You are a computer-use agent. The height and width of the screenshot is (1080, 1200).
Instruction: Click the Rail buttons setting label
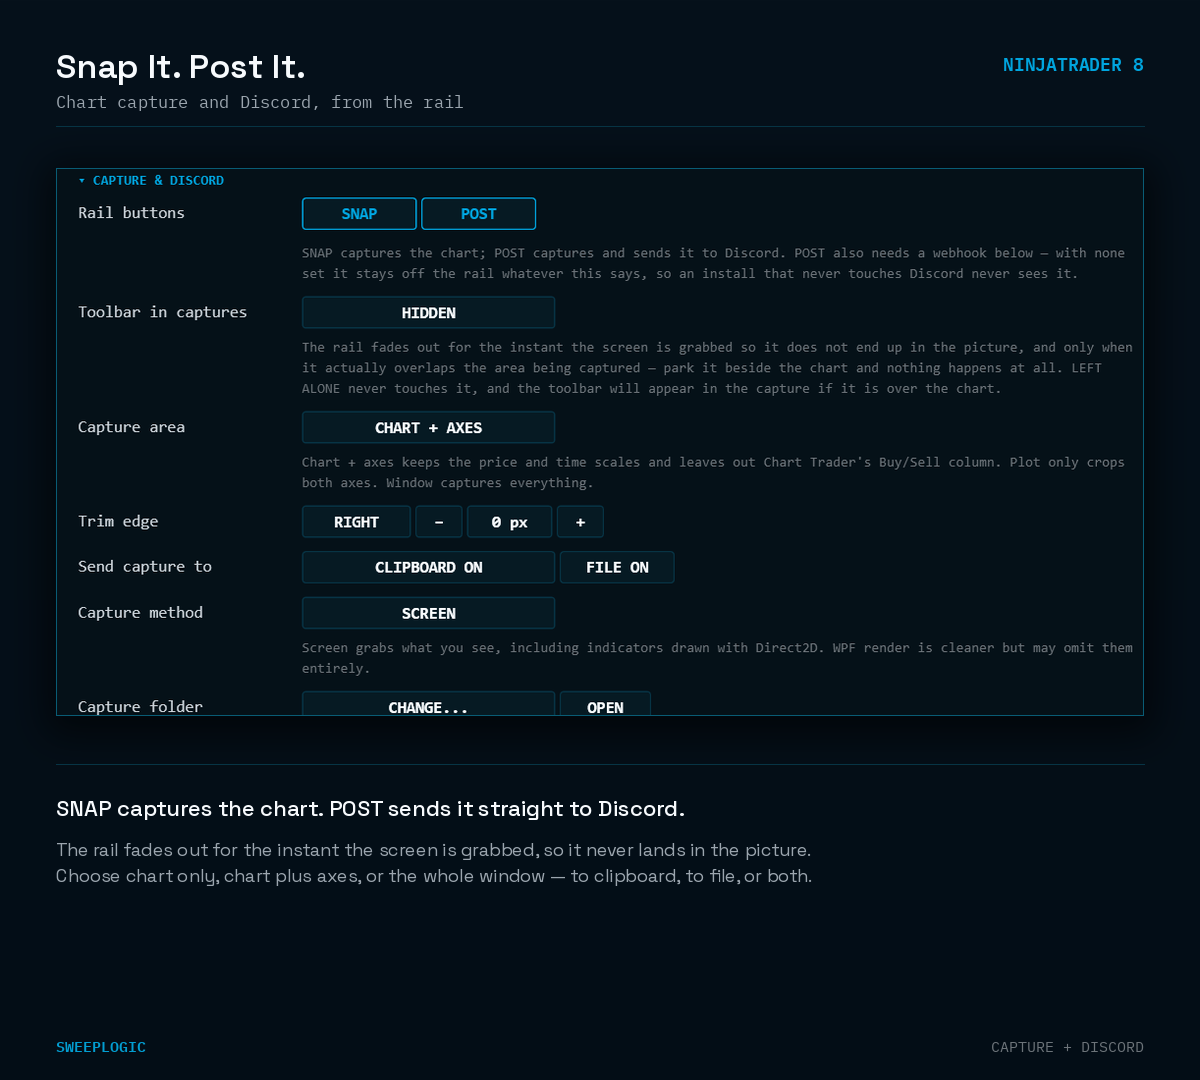tap(131, 213)
